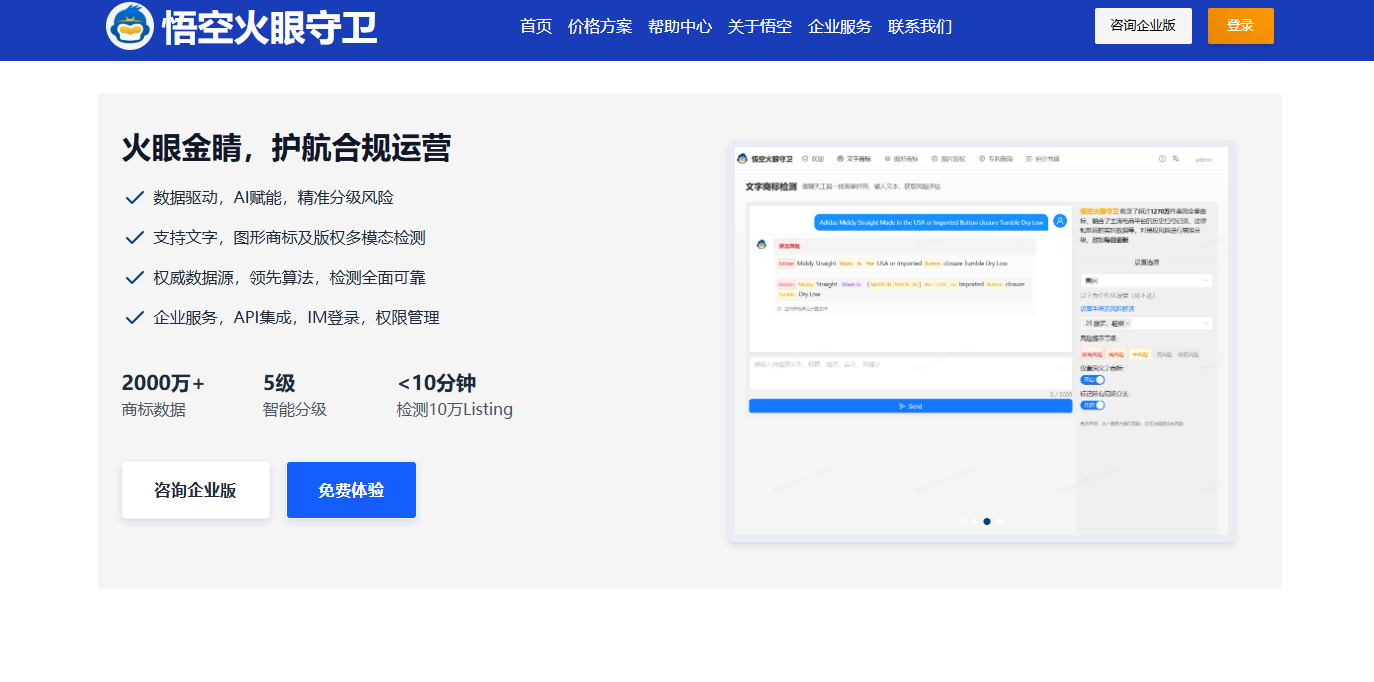Open the 专利查询 icon in demo navigation

coord(980,158)
